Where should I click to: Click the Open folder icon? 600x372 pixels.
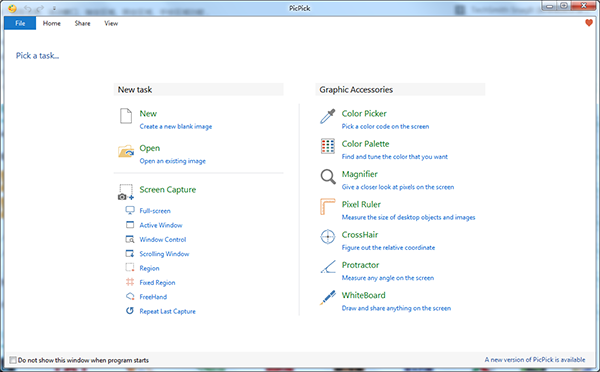point(126,151)
